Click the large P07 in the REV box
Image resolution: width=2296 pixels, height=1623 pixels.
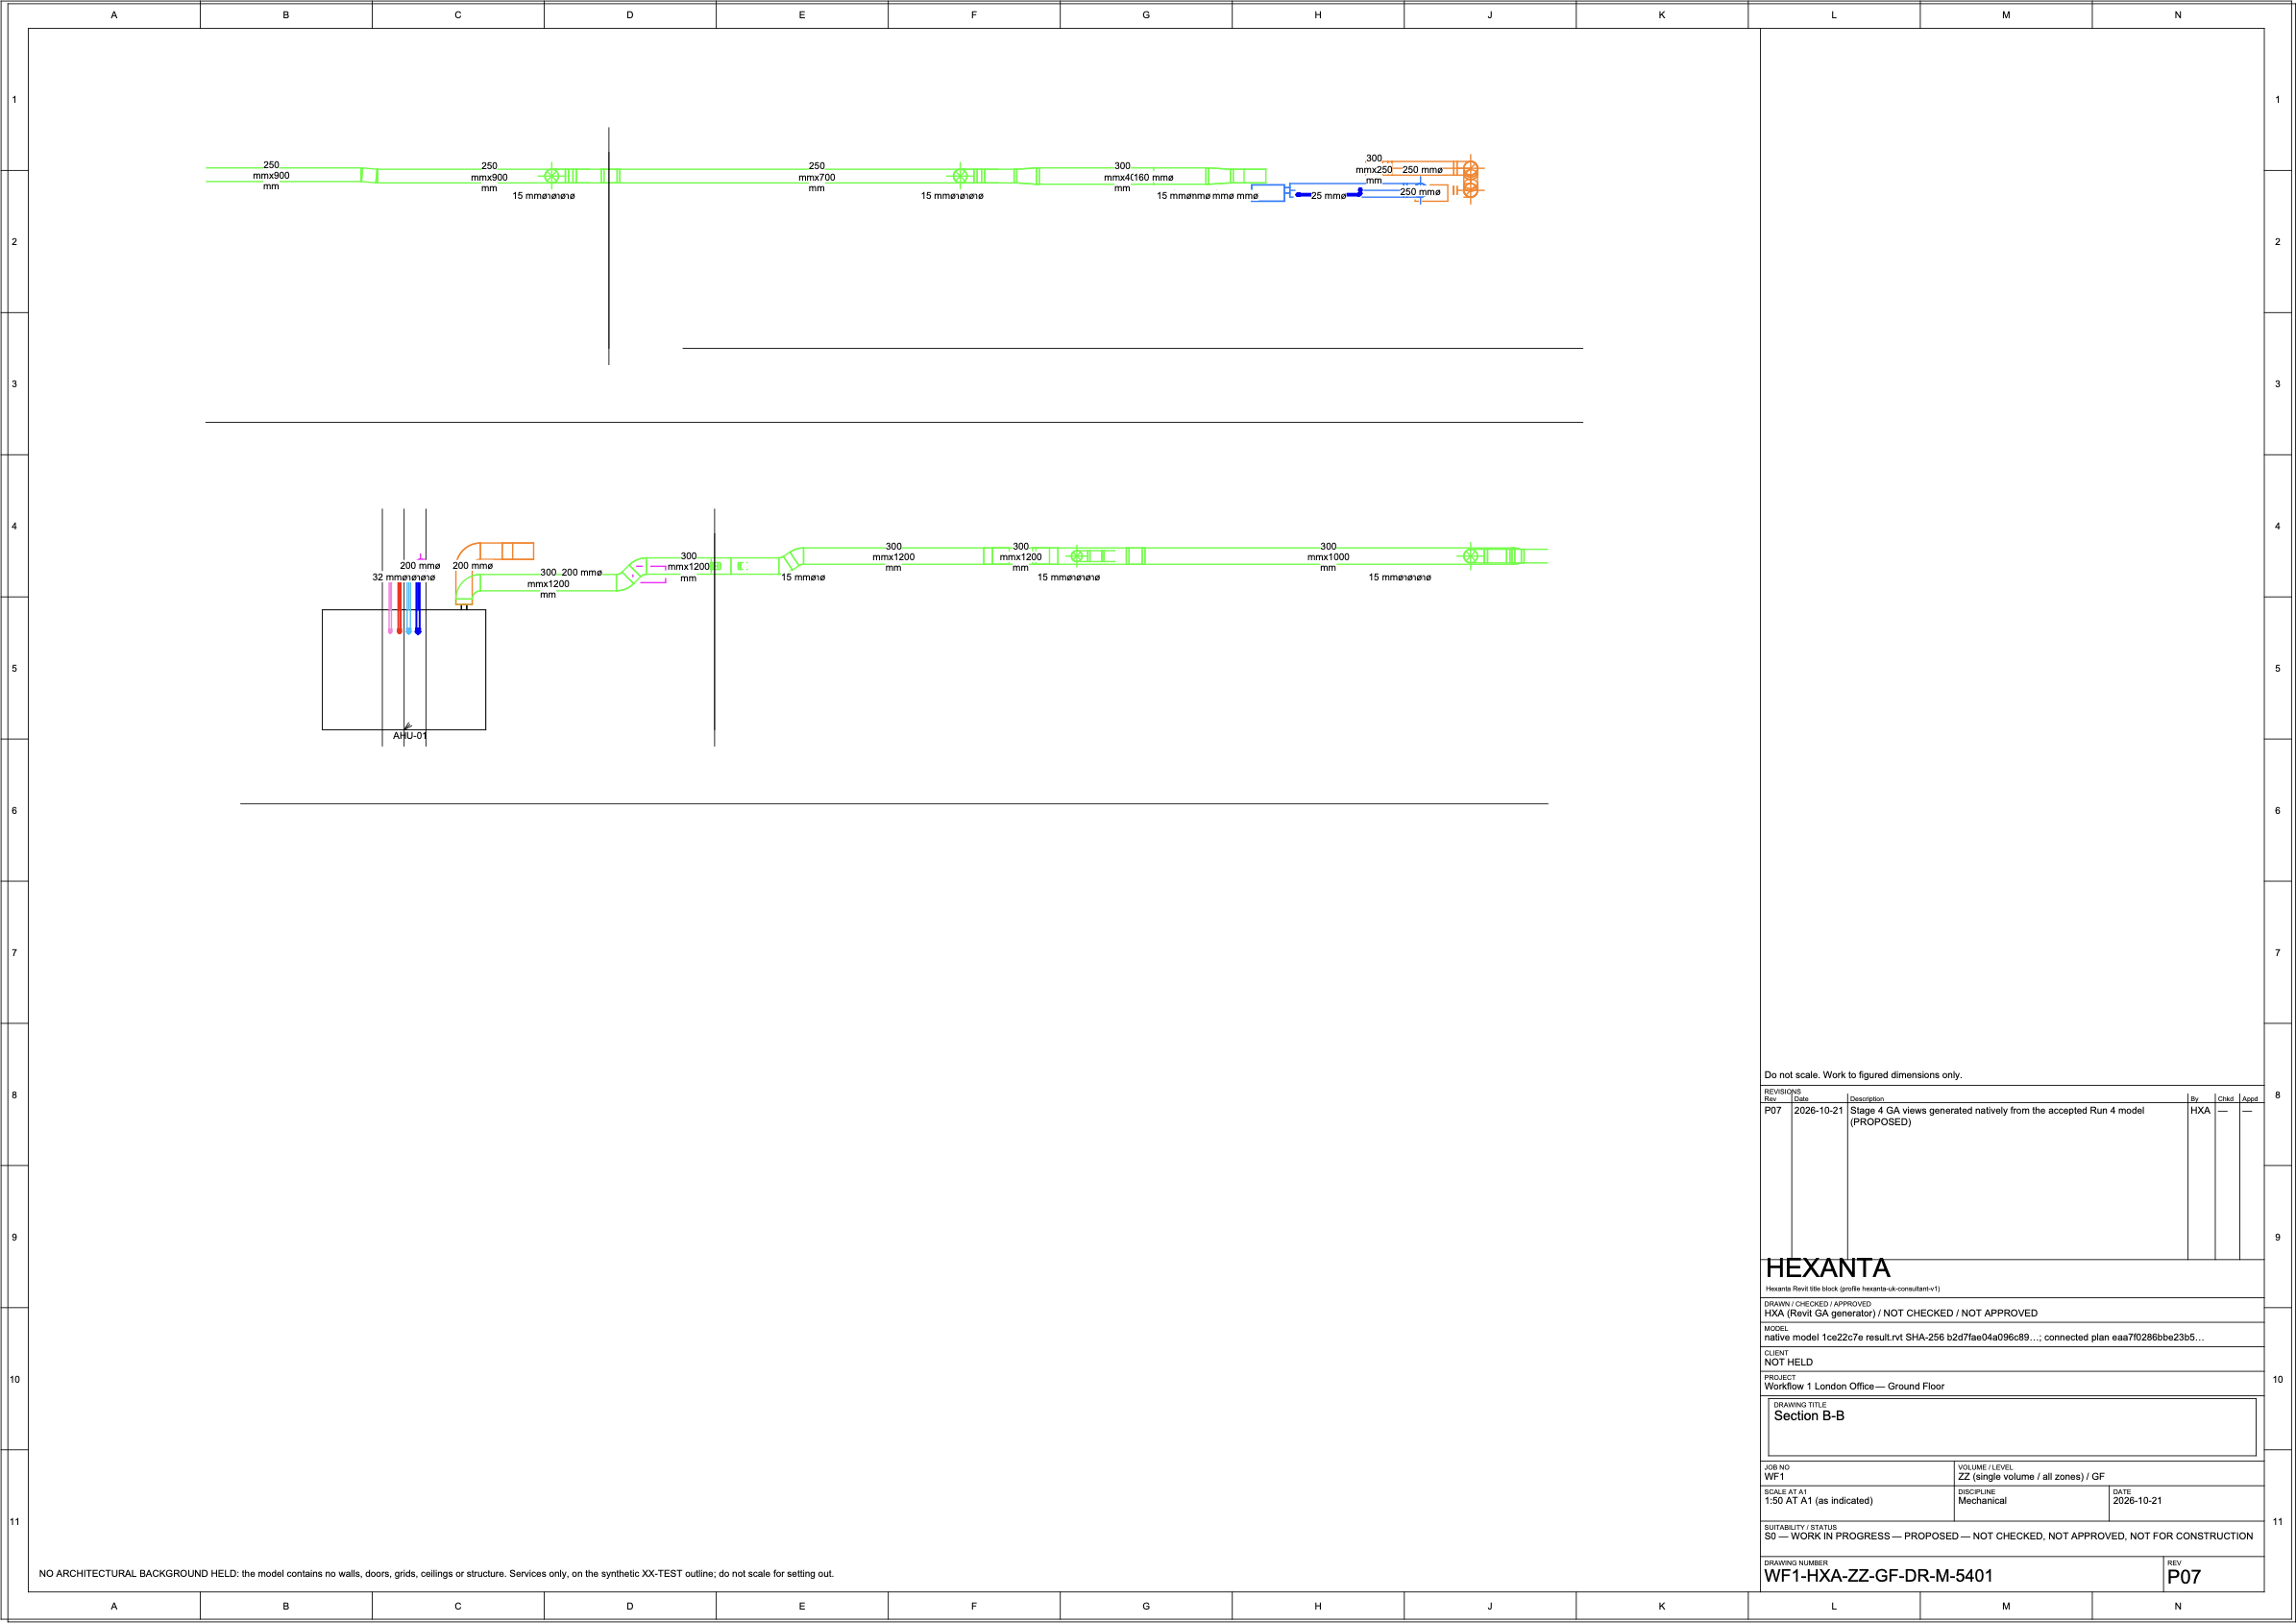click(2184, 1578)
